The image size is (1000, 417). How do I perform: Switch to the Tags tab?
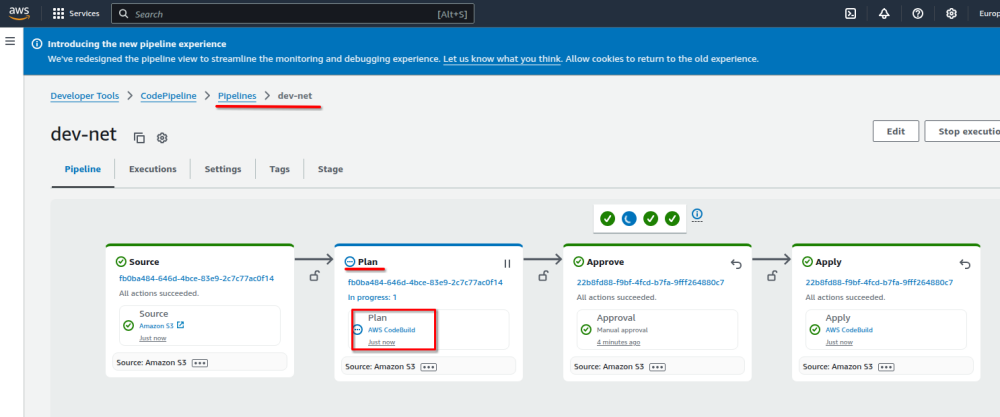point(279,169)
